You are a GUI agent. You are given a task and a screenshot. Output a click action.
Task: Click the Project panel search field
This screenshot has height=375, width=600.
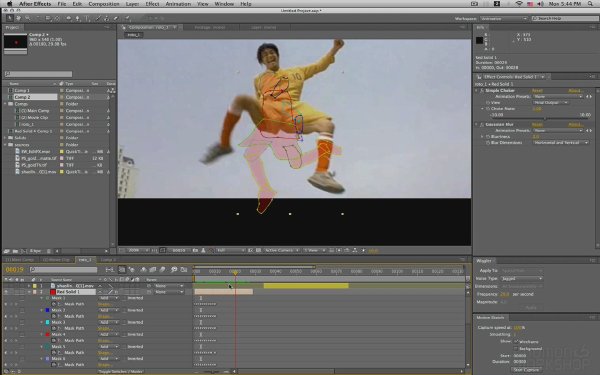[38, 74]
